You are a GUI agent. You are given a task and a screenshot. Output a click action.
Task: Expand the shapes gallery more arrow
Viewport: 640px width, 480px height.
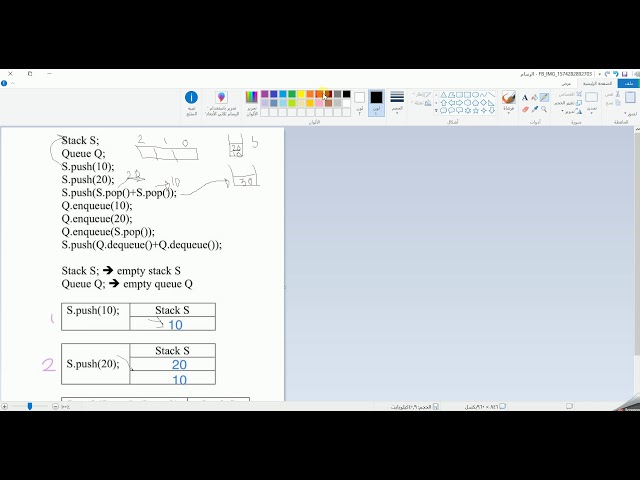pos(436,110)
